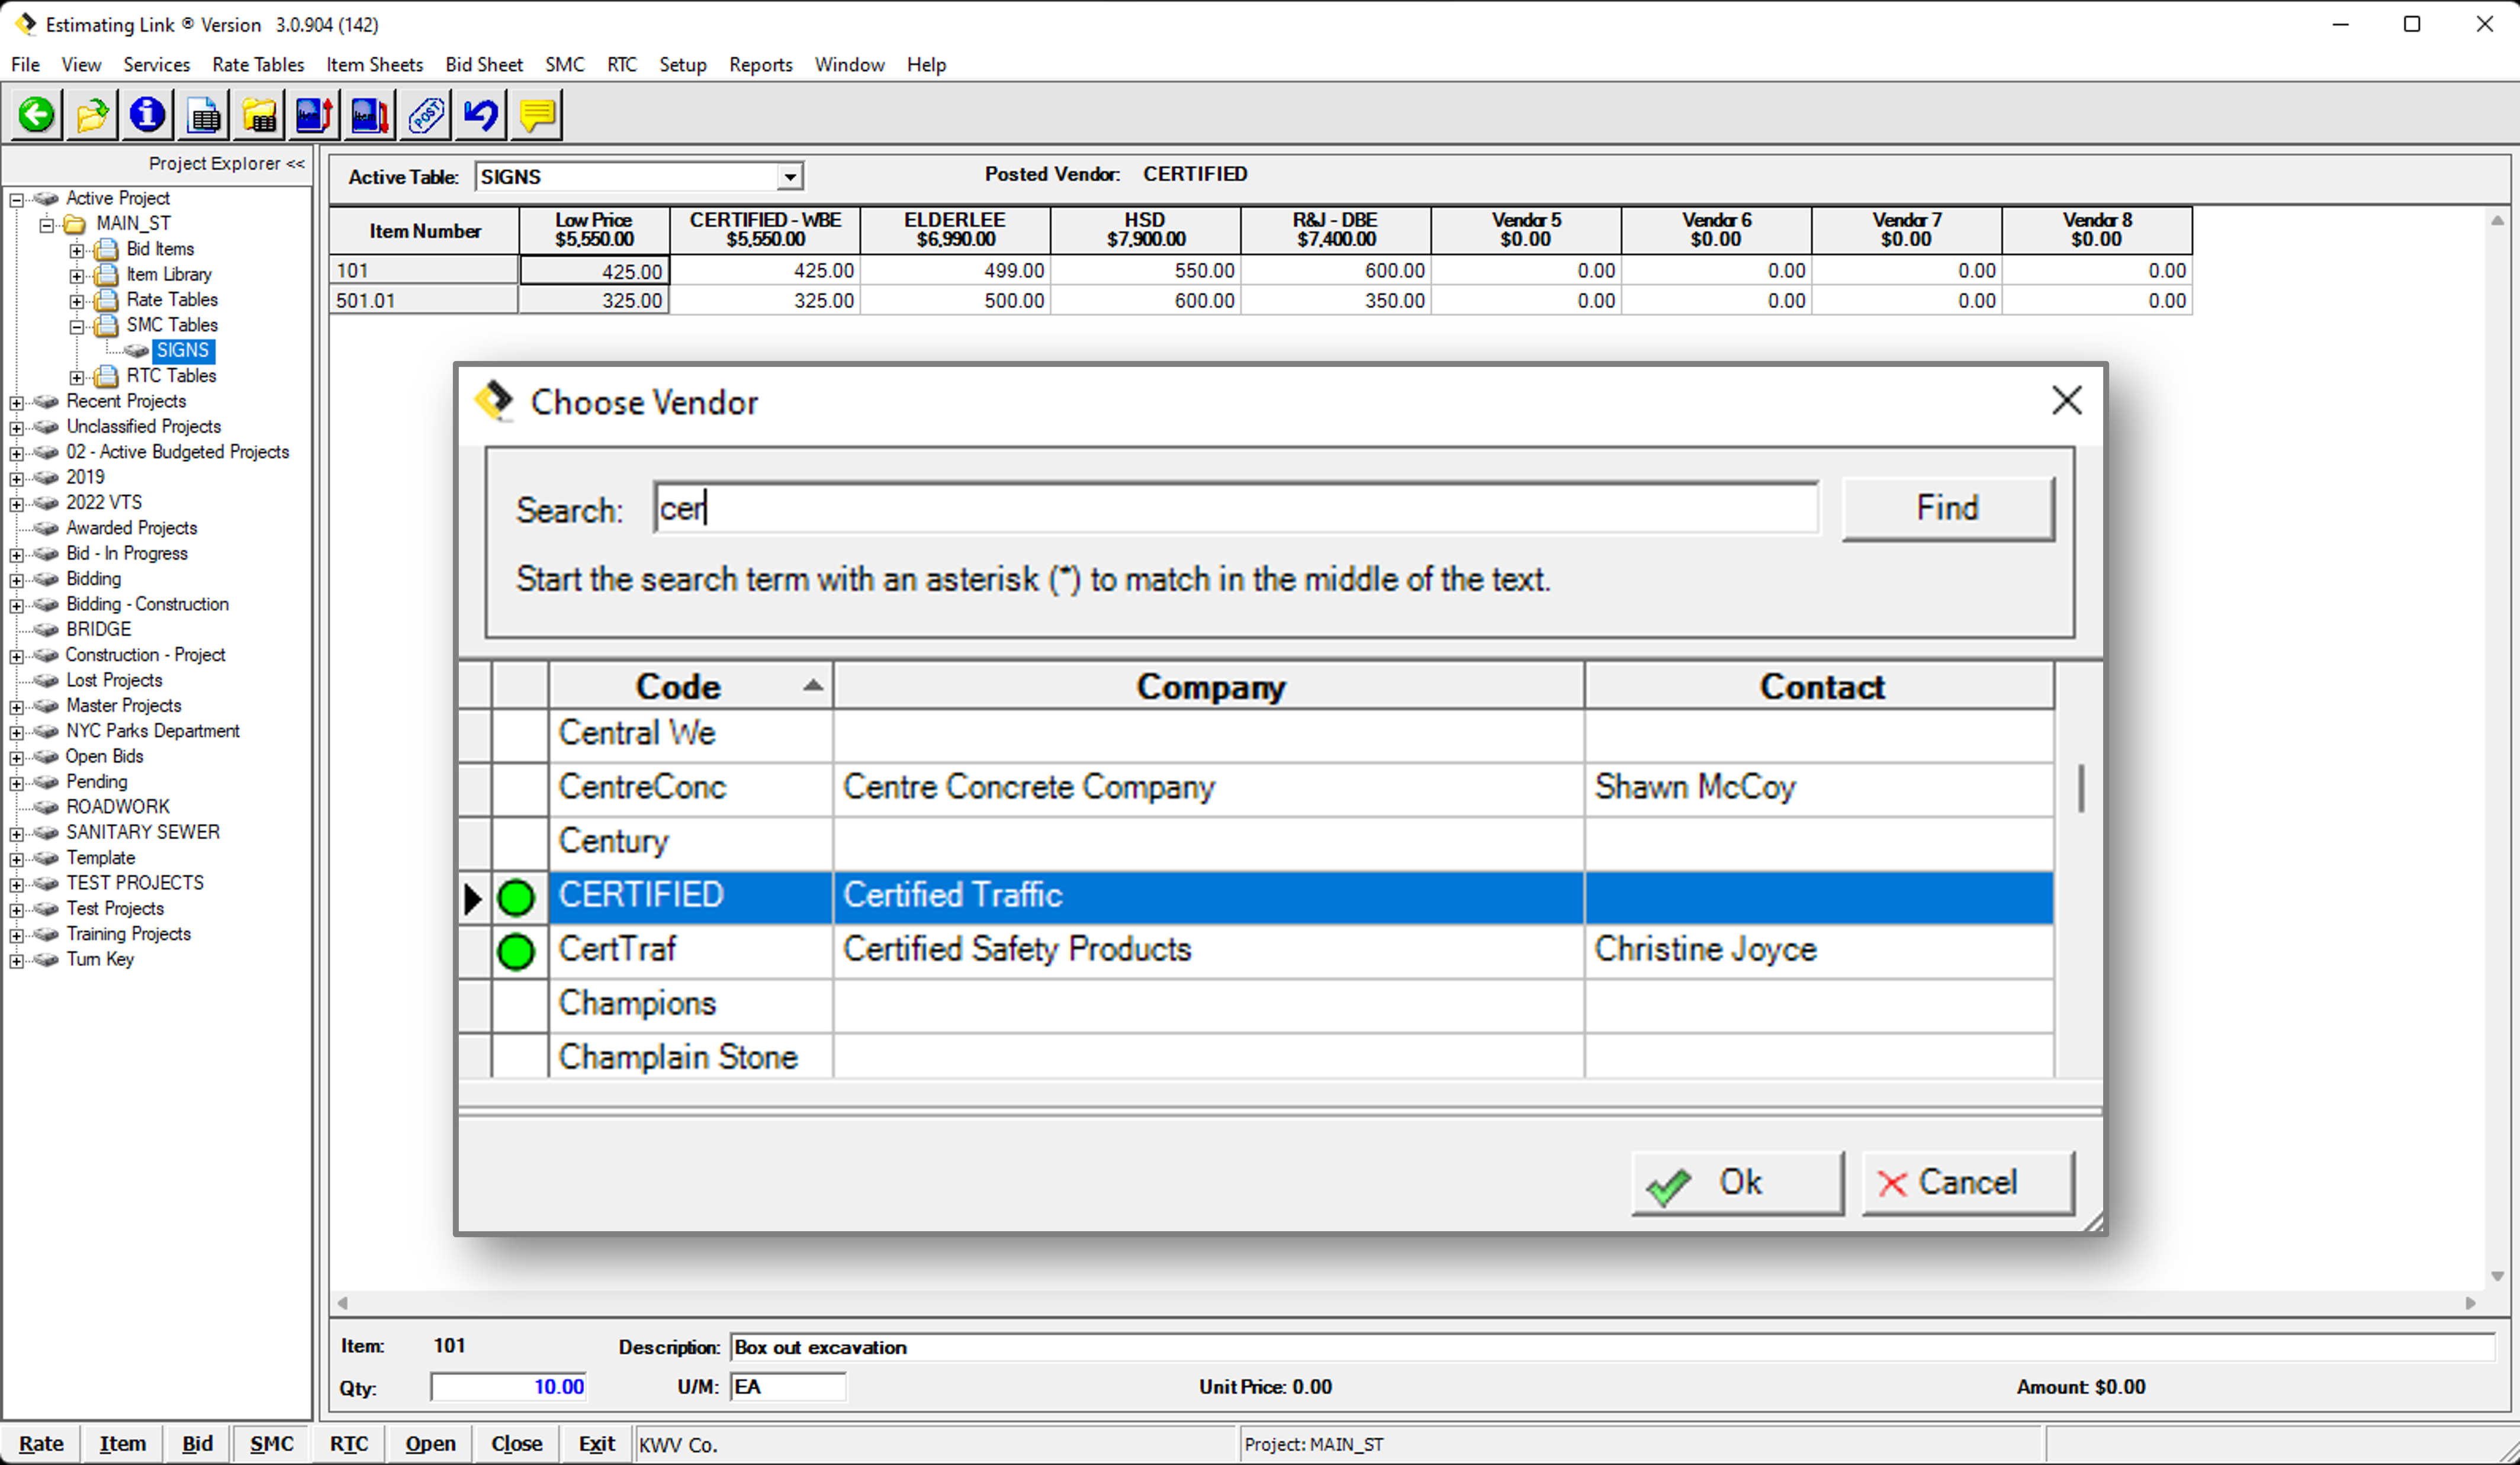The height and width of the screenshot is (1465, 2520).
Task: Select the green indicator next to CertTraf
Action: [x=516, y=951]
